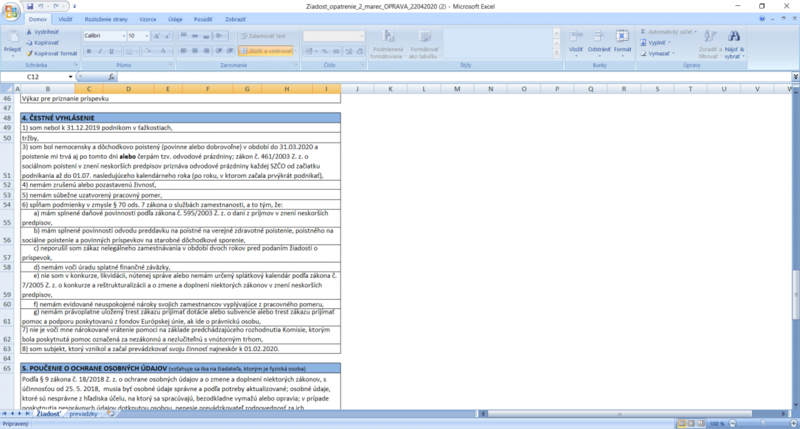Screen dimensions: 800x429
Task: Align text to the bottom
Action: tap(206, 36)
